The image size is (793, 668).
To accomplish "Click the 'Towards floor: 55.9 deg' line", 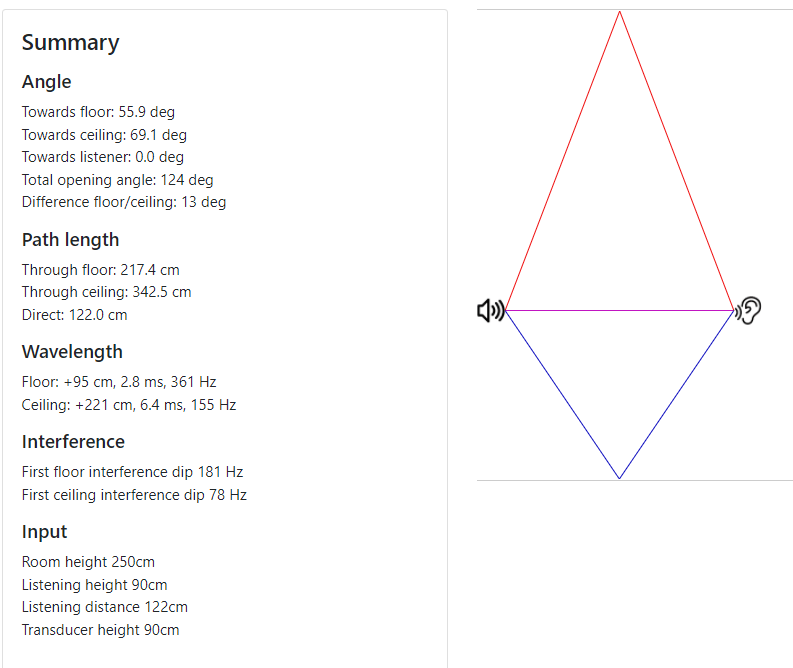I will [x=98, y=112].
